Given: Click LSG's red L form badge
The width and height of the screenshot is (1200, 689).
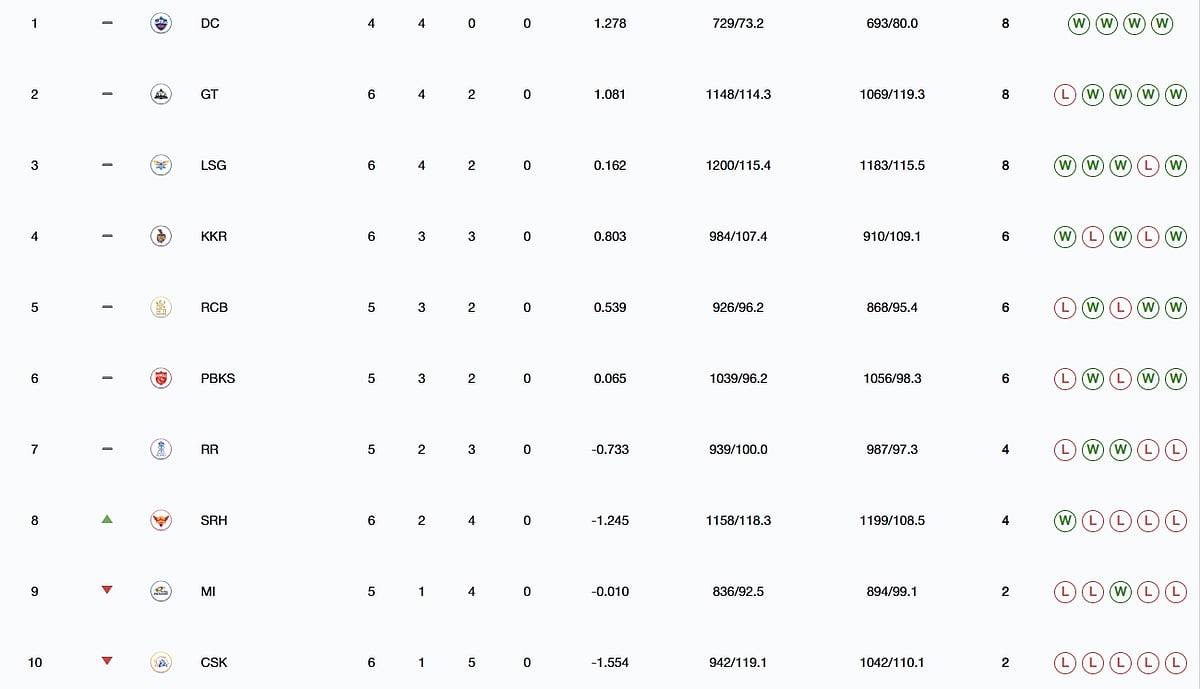Looking at the screenshot, I should coord(1148,165).
